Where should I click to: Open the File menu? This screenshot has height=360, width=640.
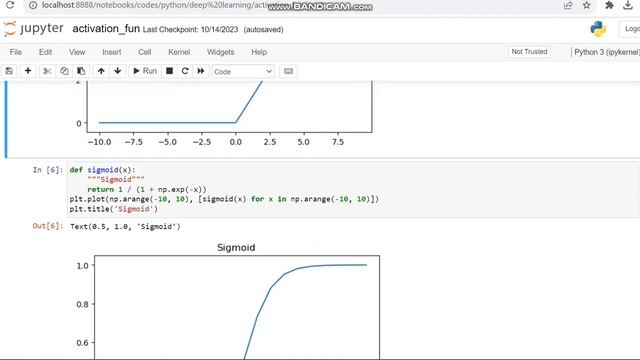(x=16, y=52)
